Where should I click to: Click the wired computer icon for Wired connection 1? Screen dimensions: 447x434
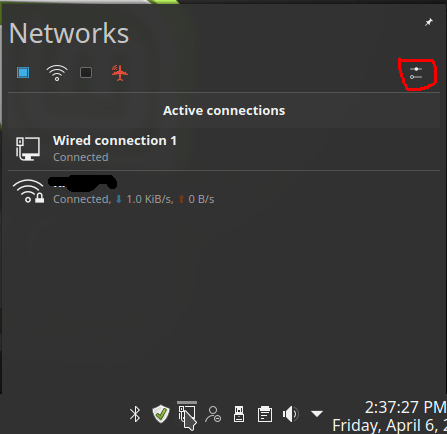tap(28, 149)
